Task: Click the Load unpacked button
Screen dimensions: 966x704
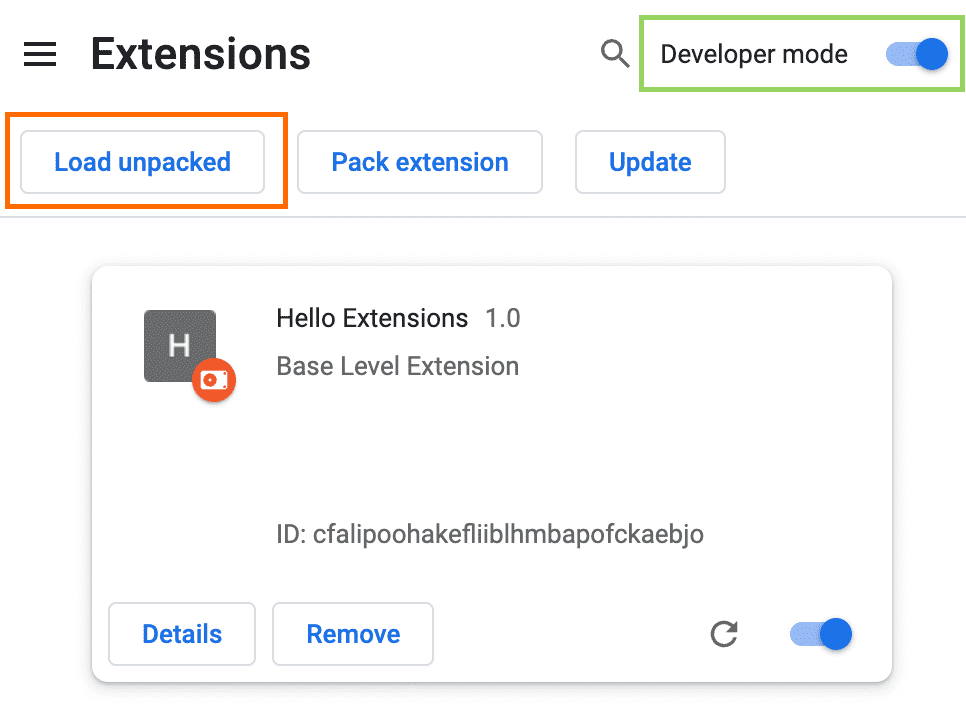Action: click(x=143, y=162)
